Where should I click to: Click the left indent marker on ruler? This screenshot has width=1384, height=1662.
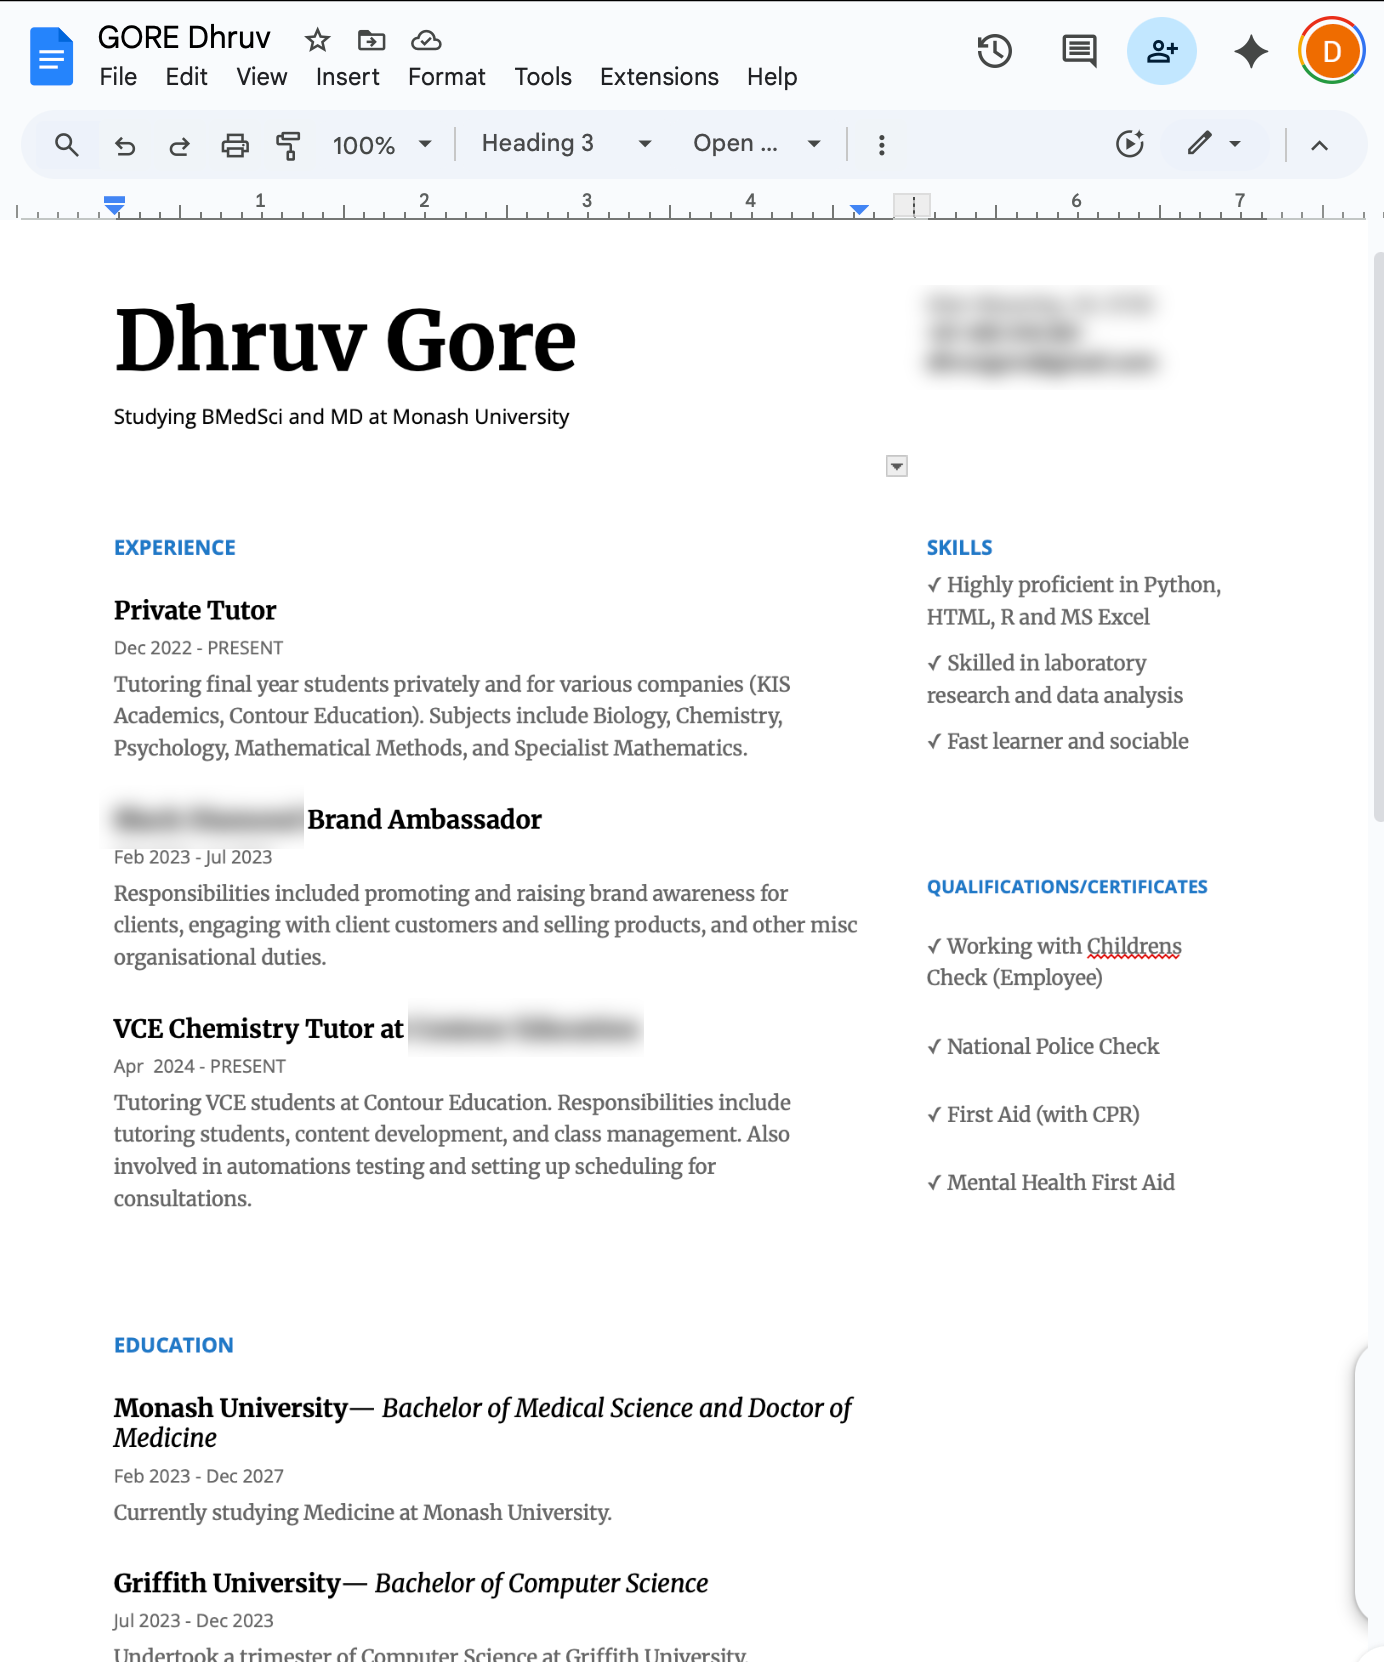point(115,208)
